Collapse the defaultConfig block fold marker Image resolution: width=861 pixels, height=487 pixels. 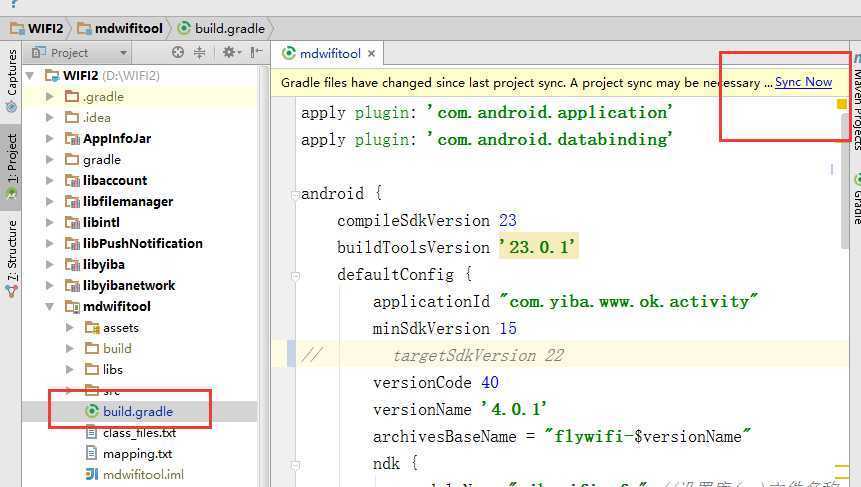(295, 276)
